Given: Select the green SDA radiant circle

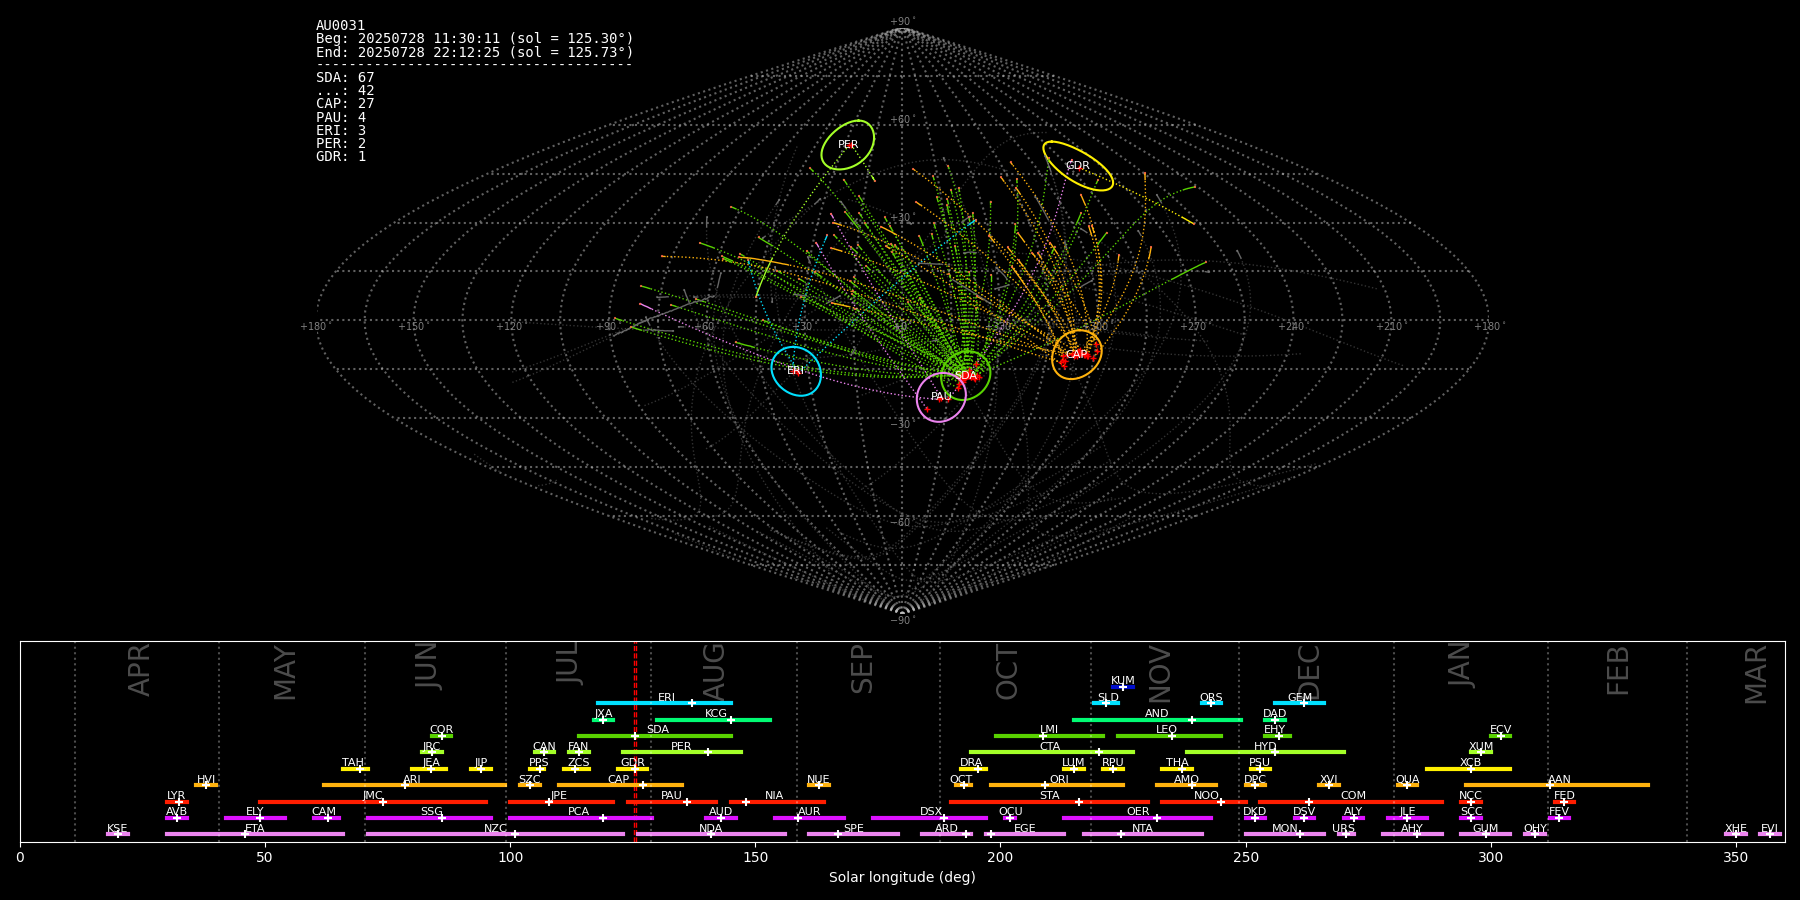Looking at the screenshot, I should point(966,376).
